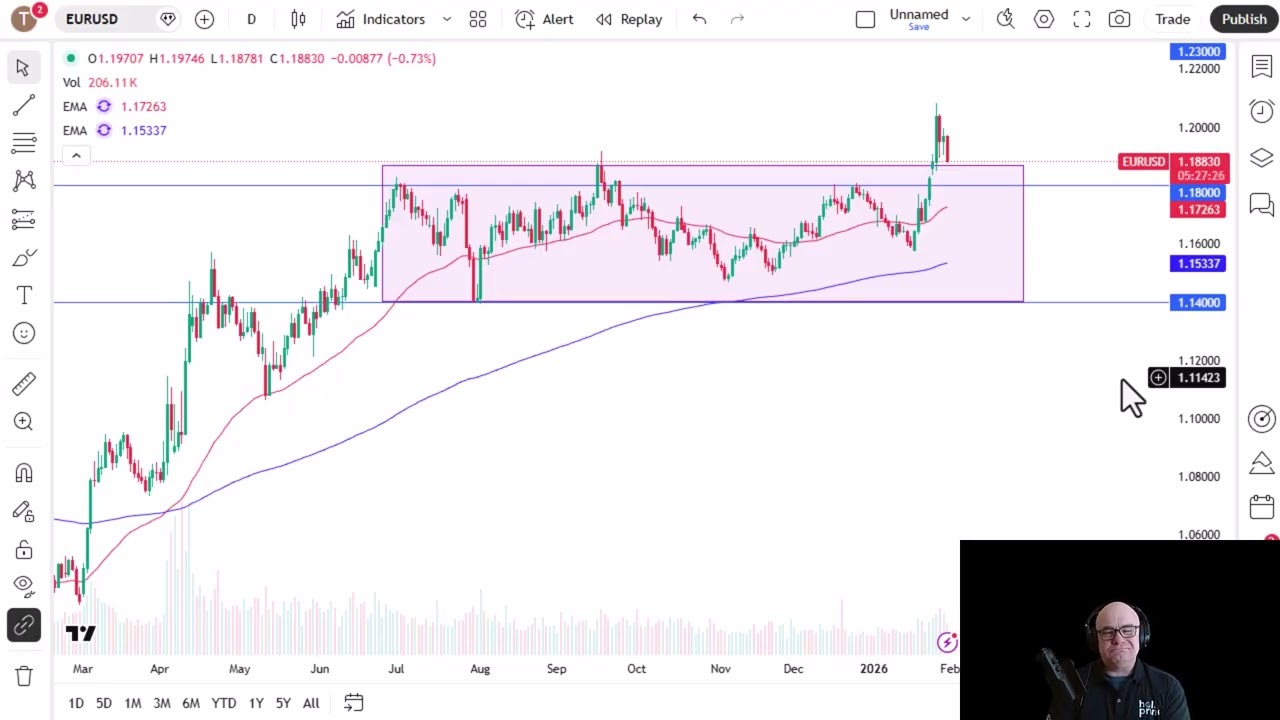This screenshot has height=720, width=1280.
Task: Open the go to date calendar
Action: pyautogui.click(x=353, y=703)
